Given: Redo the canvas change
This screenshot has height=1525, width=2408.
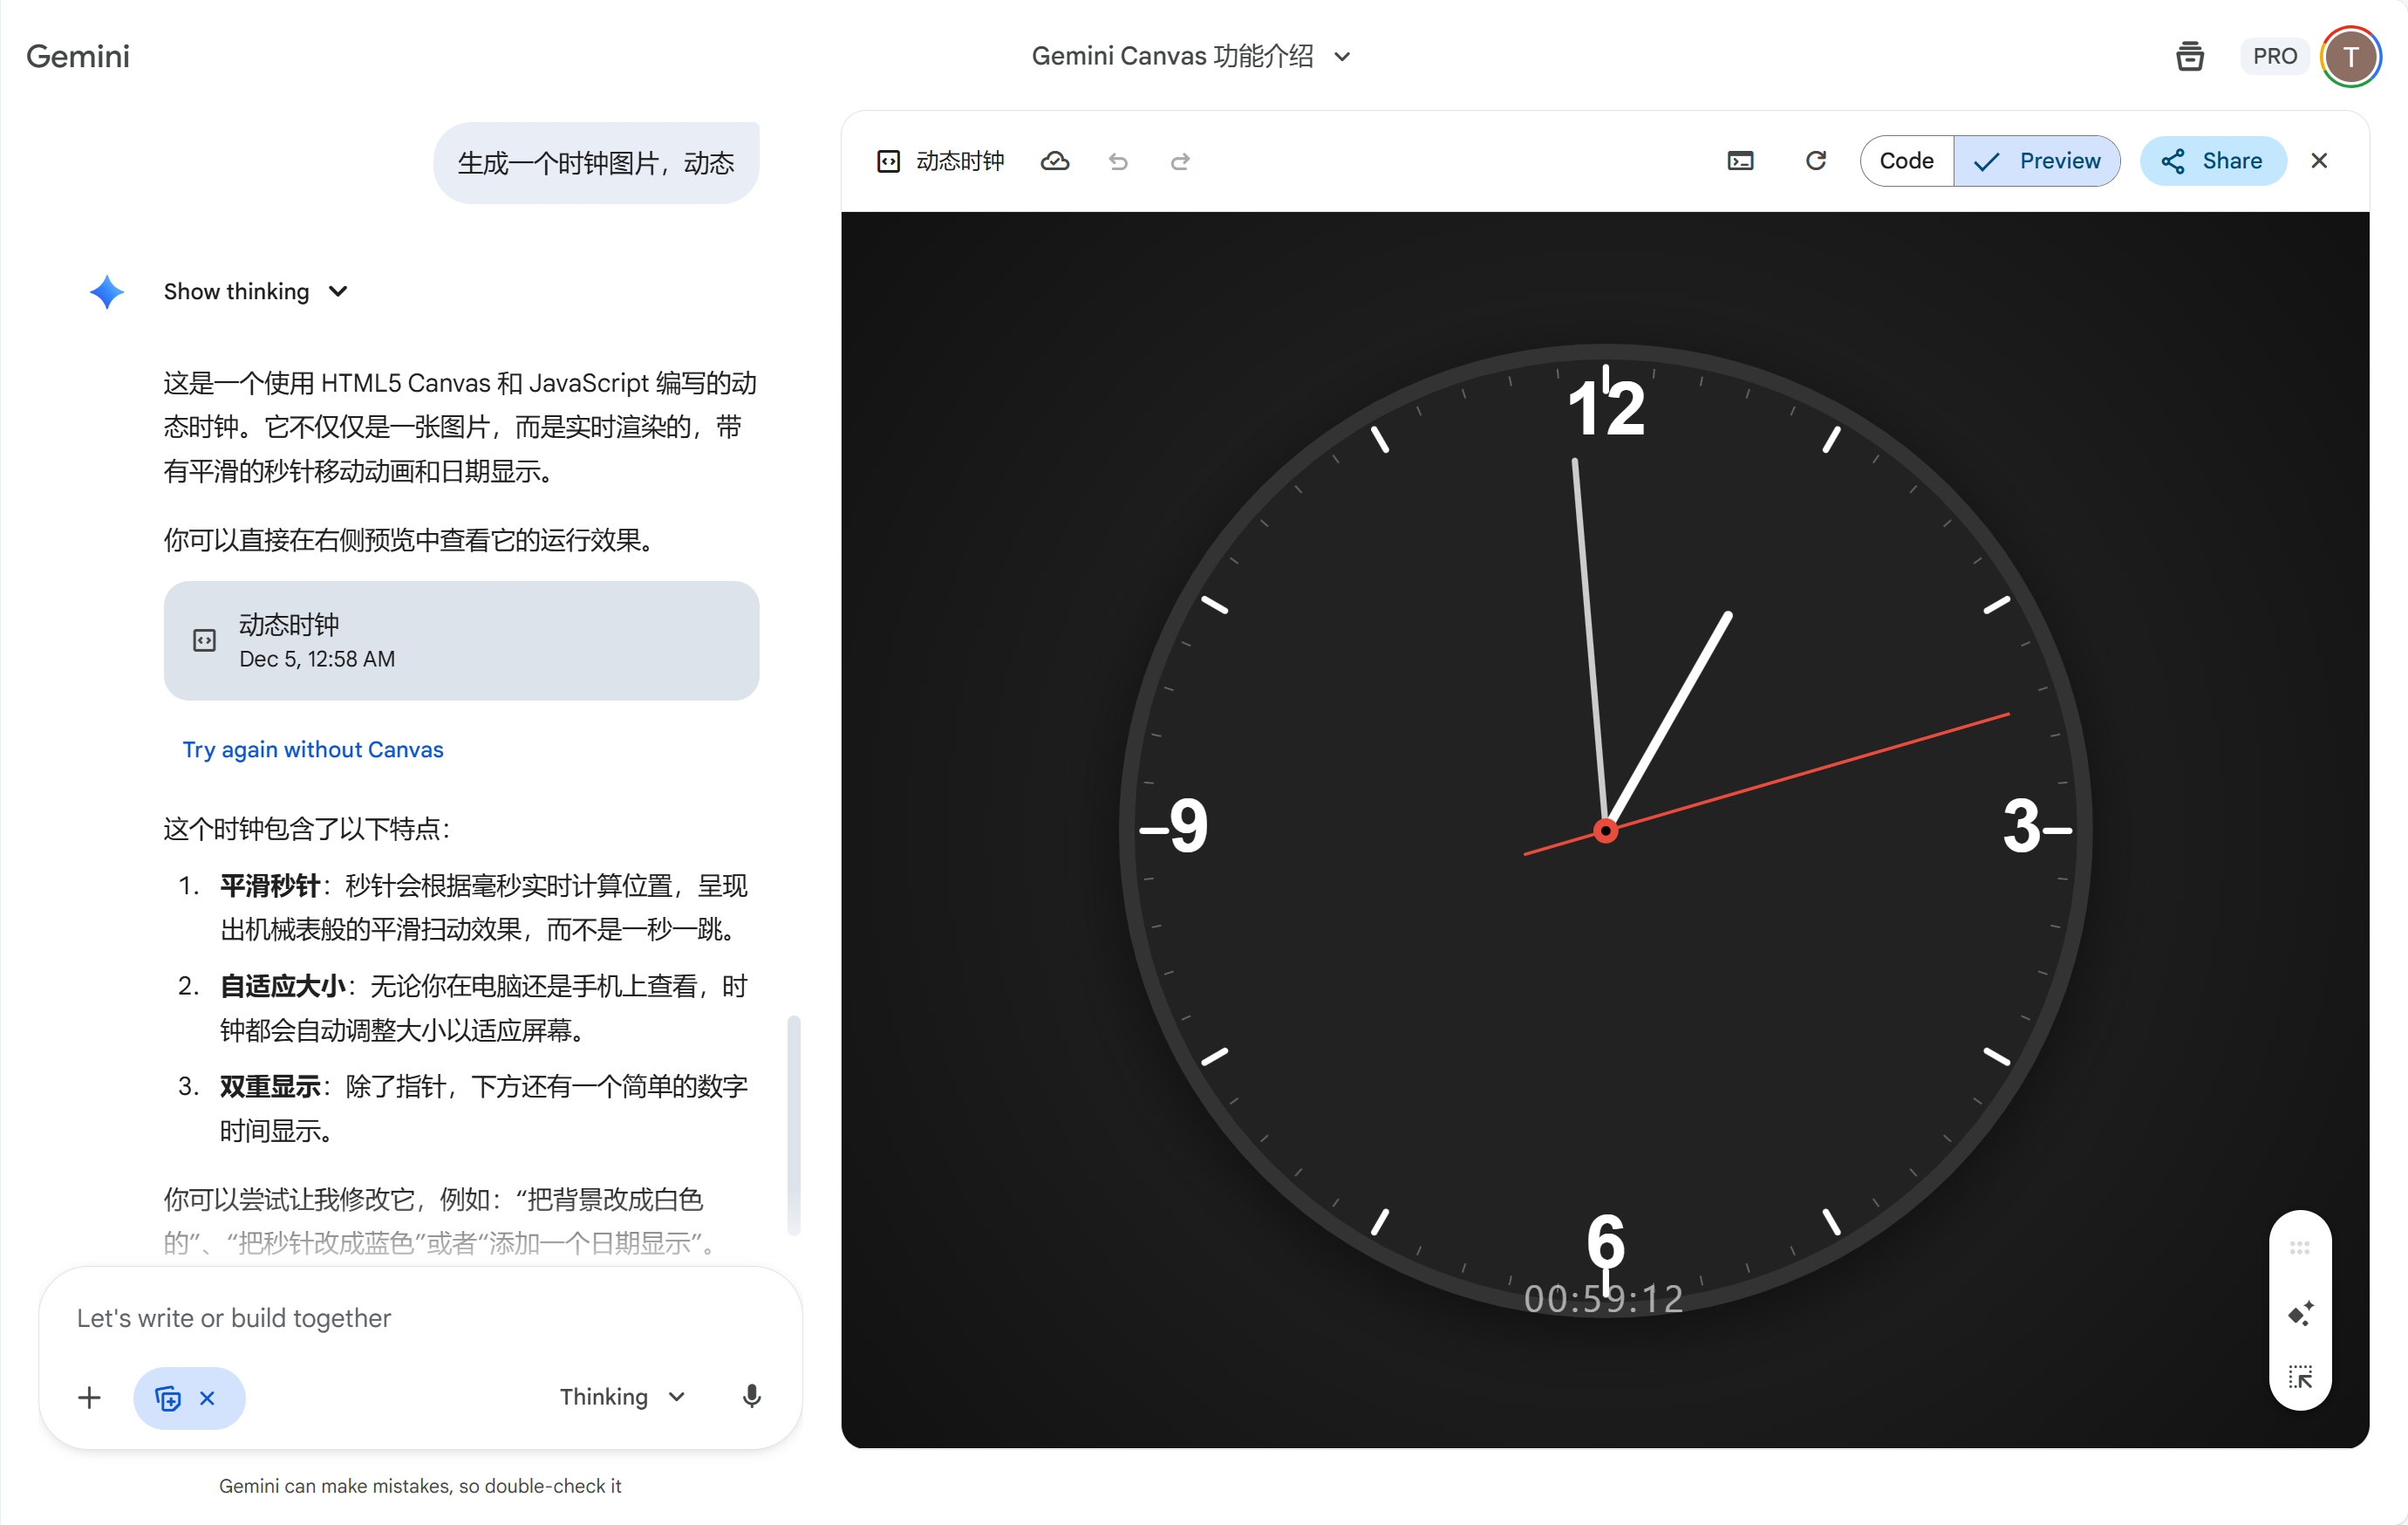Looking at the screenshot, I should point(1180,161).
